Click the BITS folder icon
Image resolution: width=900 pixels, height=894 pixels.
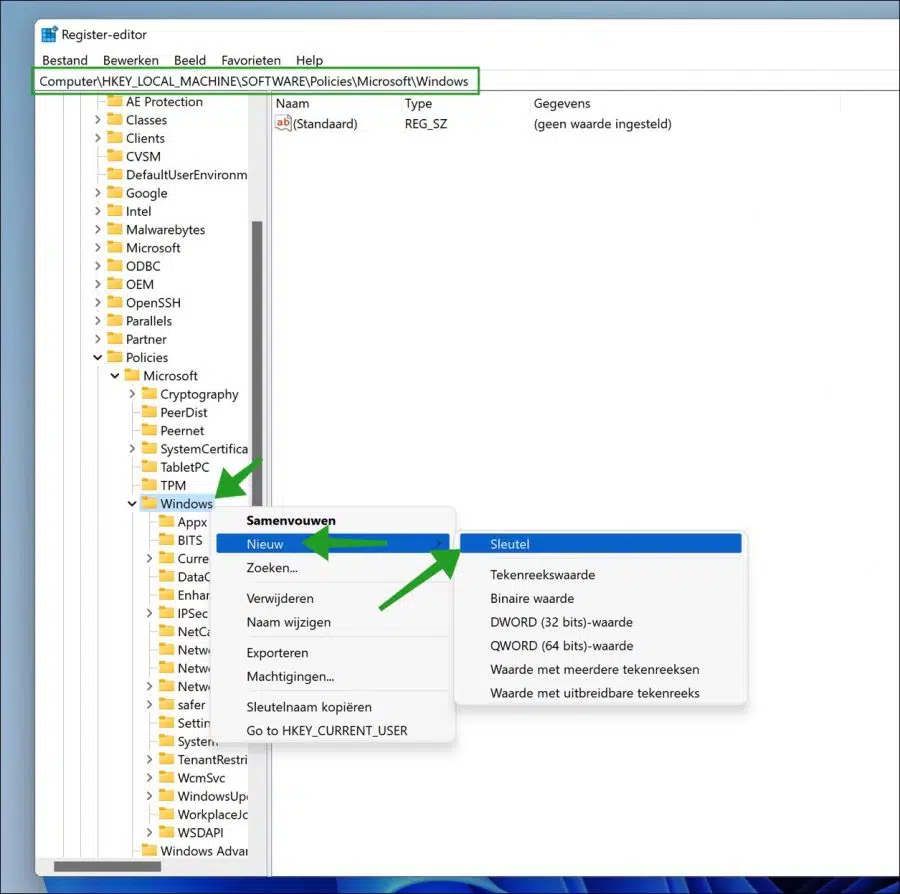pyautogui.click(x=166, y=540)
